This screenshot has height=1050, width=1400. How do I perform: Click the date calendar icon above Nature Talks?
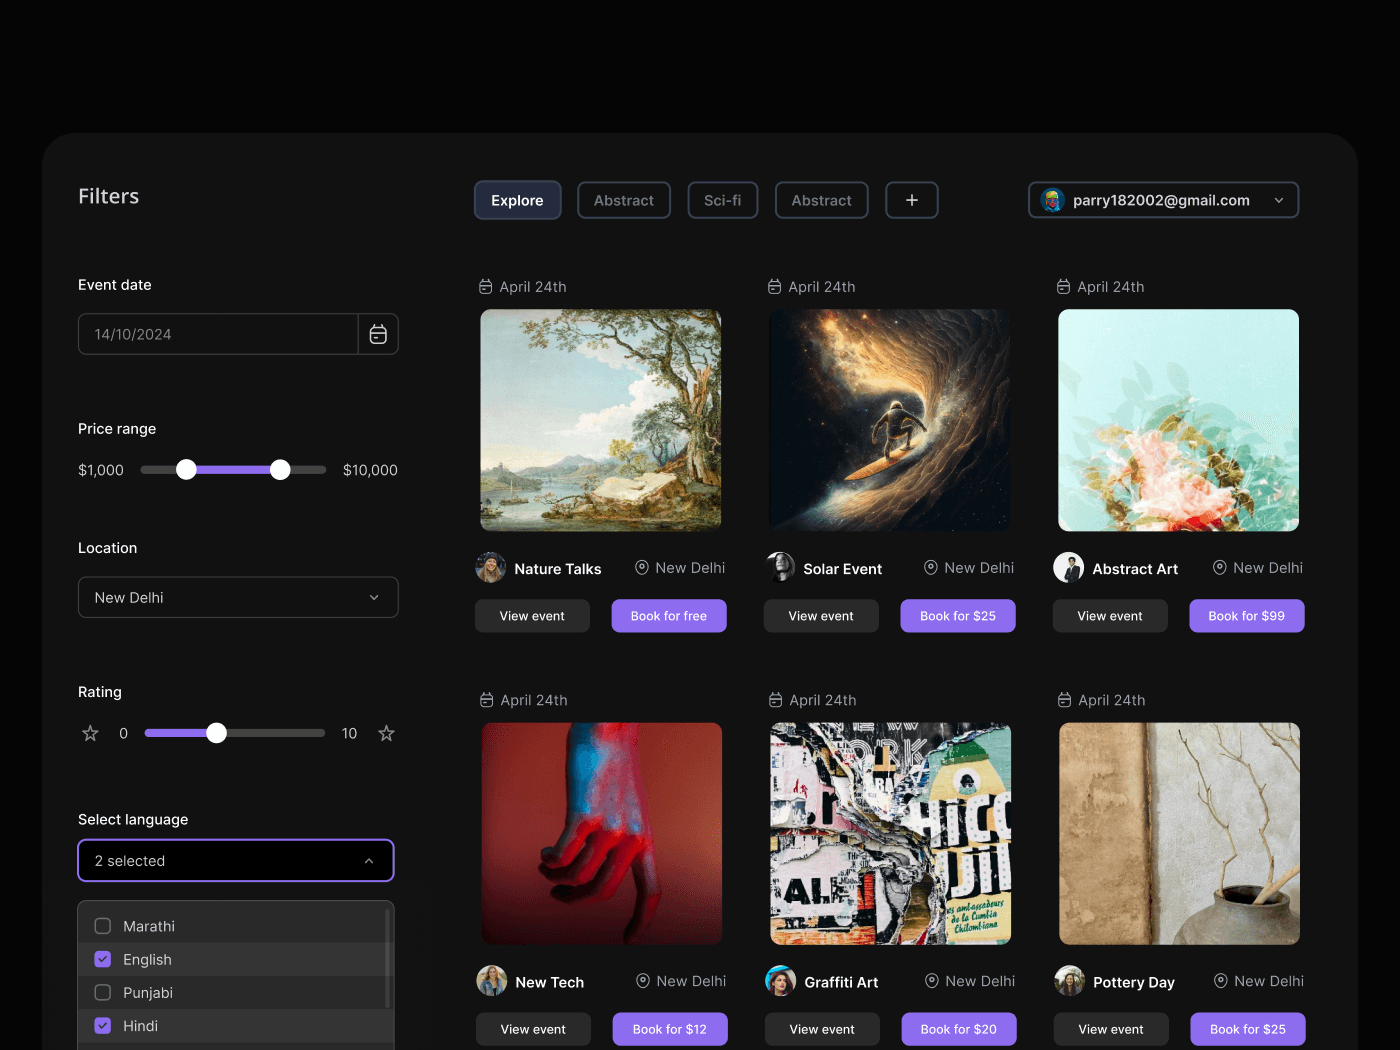coord(486,287)
